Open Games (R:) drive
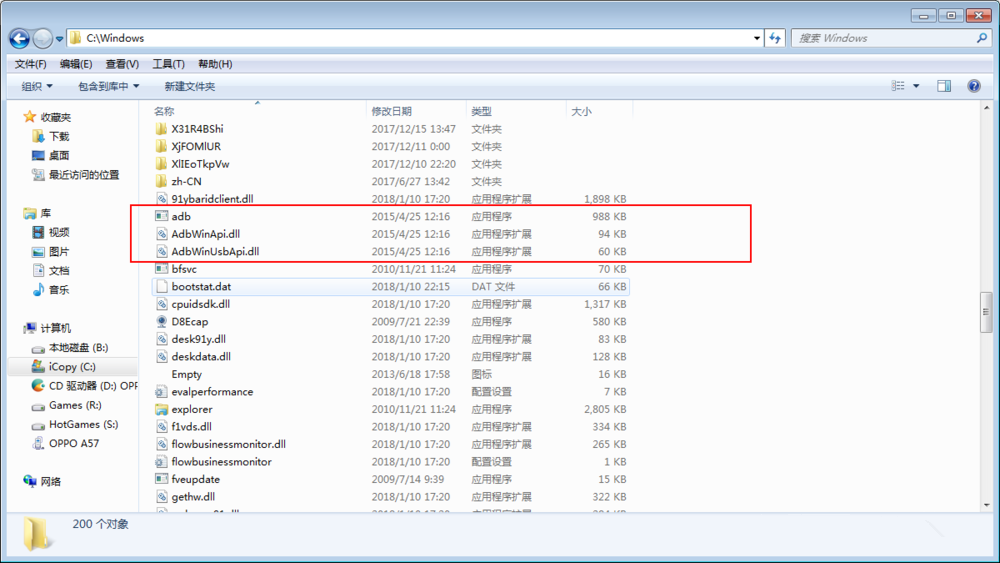Screen dimensions: 1000x563 [75, 405]
